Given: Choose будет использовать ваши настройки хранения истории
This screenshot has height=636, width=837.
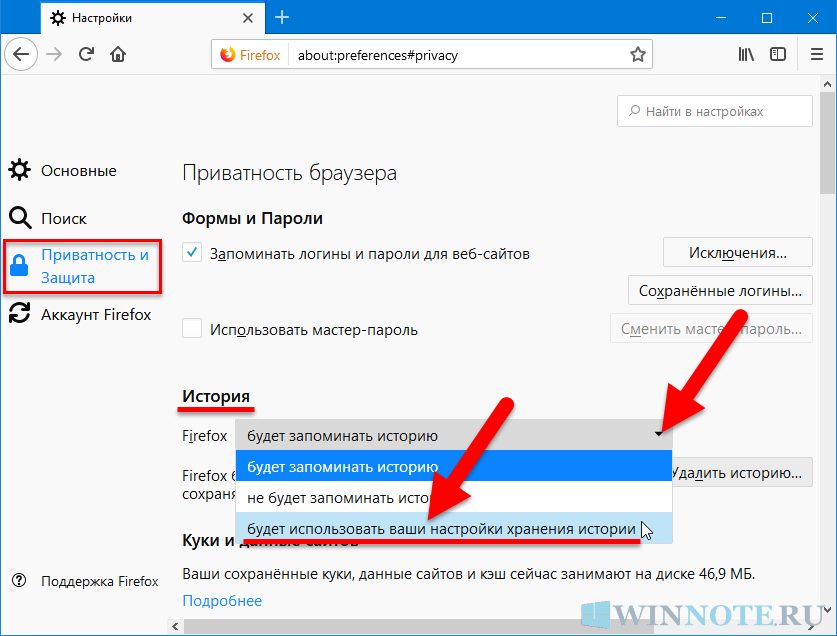Looking at the screenshot, I should tap(441, 529).
